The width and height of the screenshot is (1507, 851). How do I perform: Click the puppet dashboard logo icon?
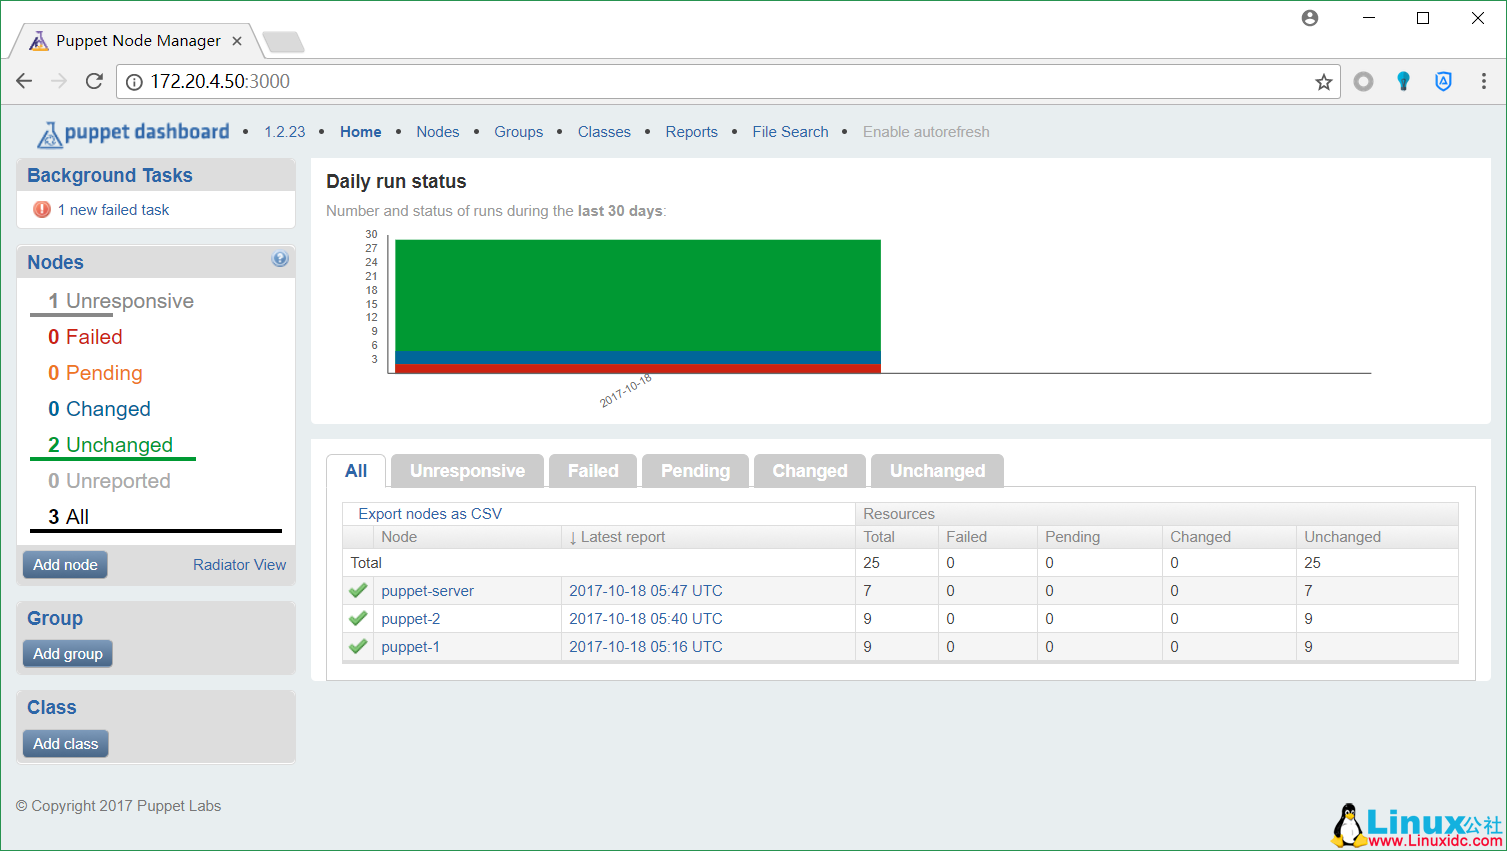50,134
